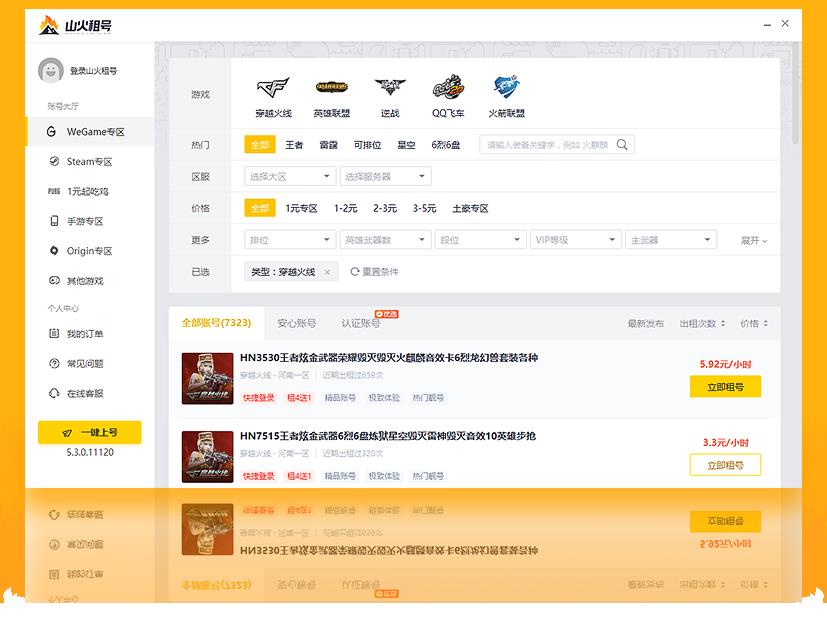Click the 一键上号 button
The image size is (827, 626).
pyautogui.click(x=89, y=432)
